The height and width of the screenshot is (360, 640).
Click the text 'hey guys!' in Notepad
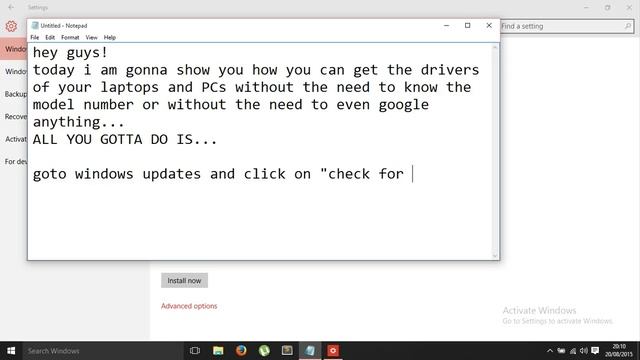point(70,53)
